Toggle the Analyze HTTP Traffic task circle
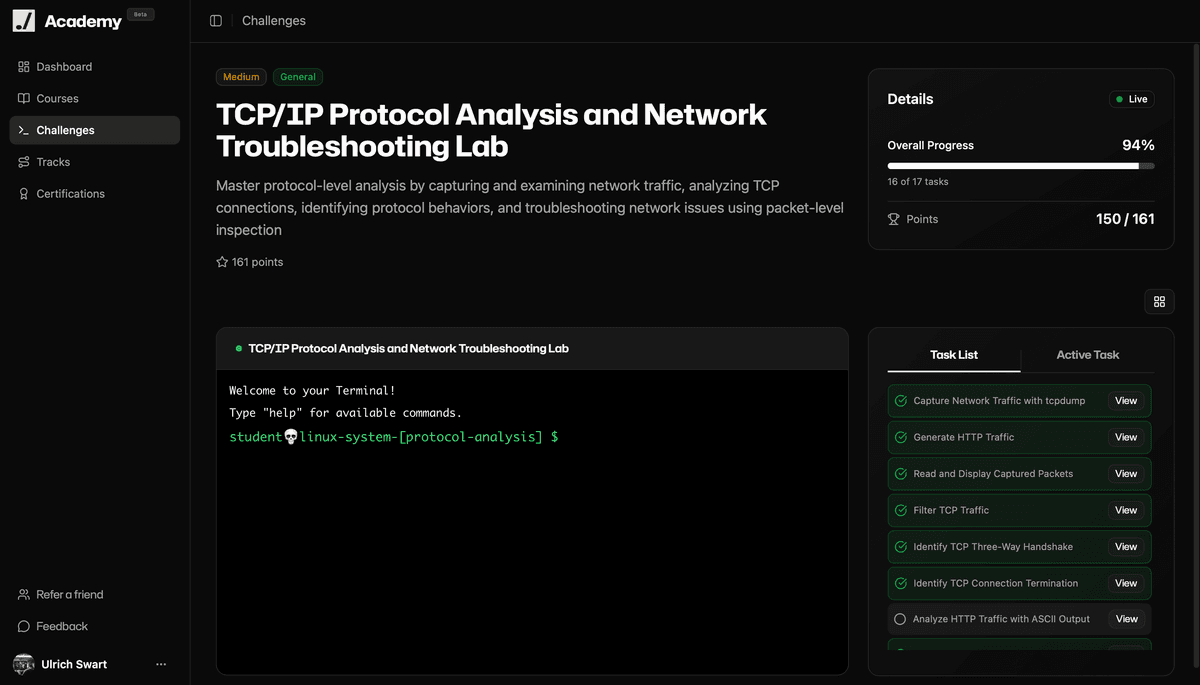Screen dimensions: 1200x685 (x=900, y=619)
